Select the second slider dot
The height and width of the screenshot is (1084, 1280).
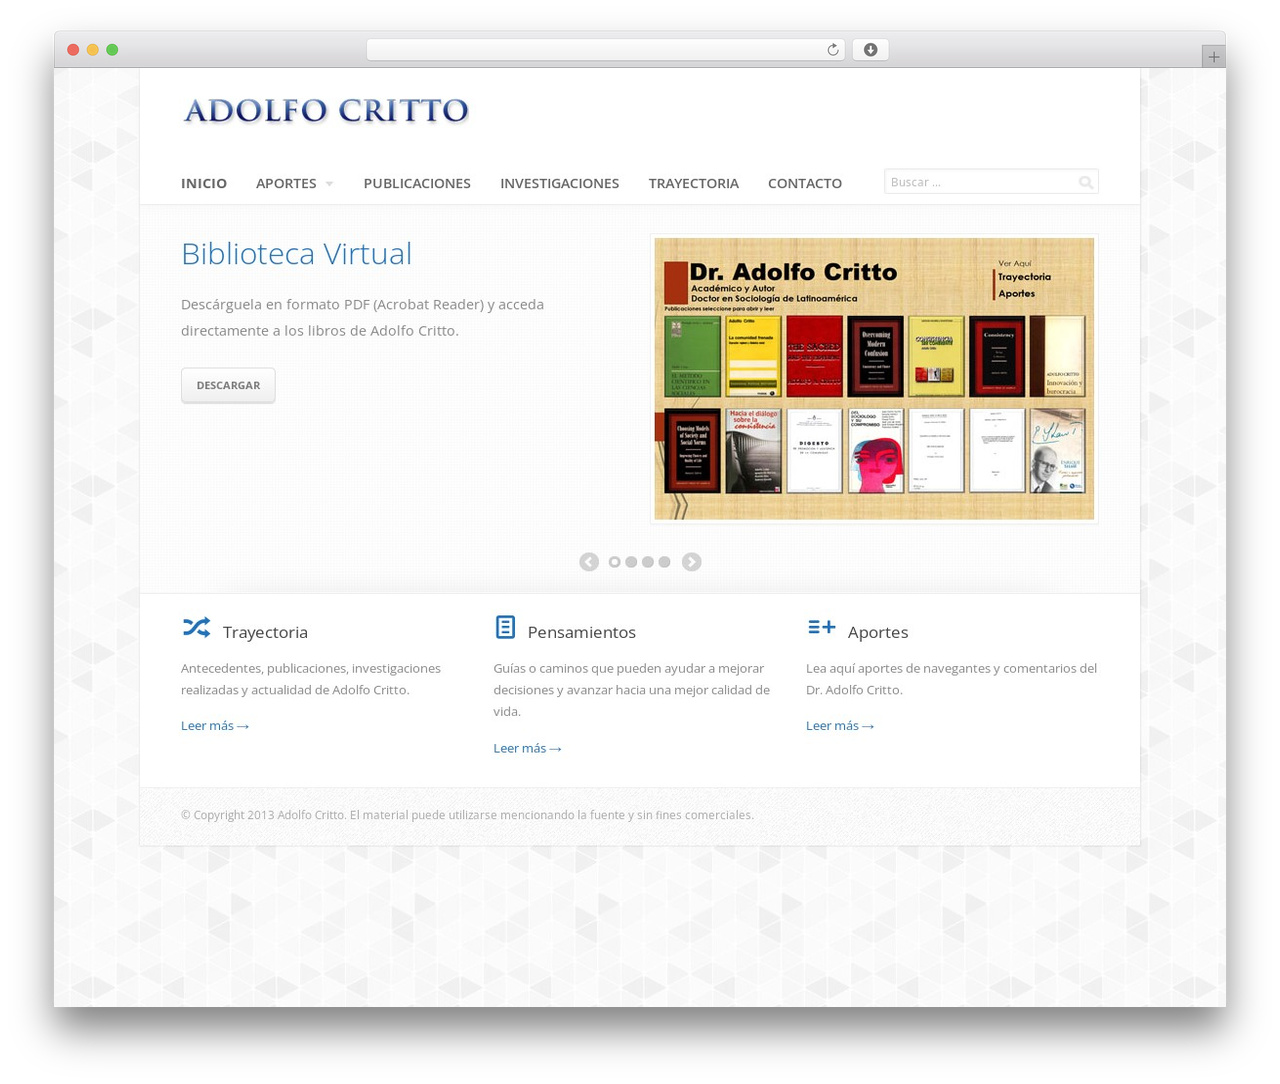click(x=631, y=562)
